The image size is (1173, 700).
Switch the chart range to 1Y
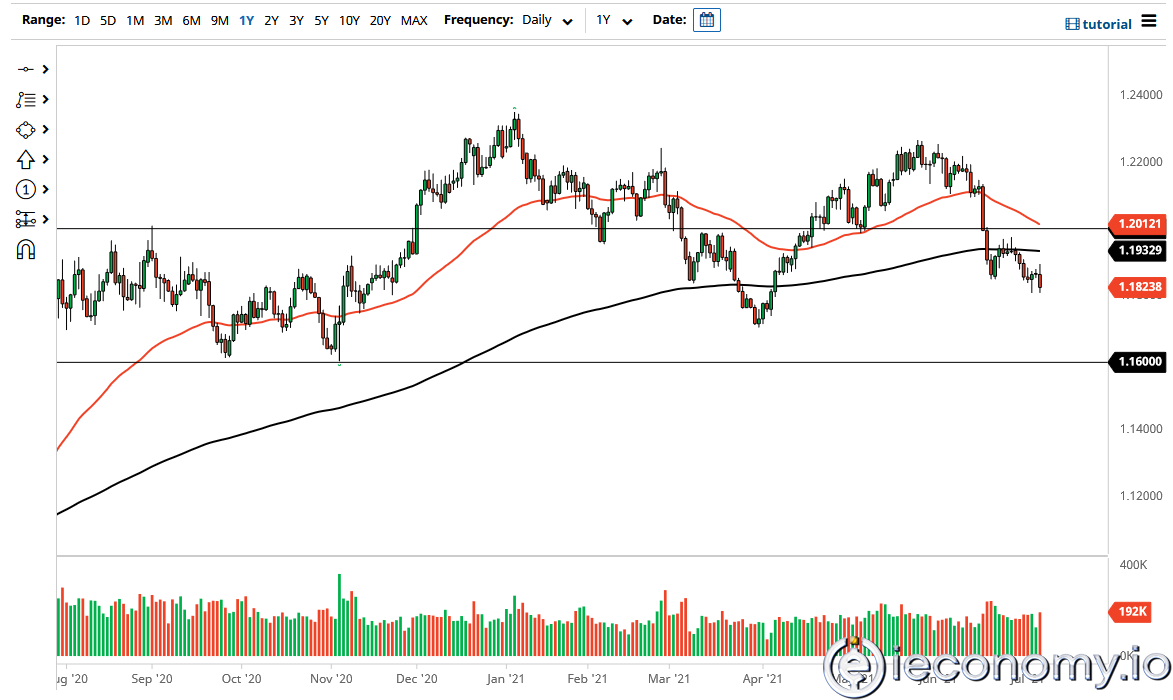[247, 20]
